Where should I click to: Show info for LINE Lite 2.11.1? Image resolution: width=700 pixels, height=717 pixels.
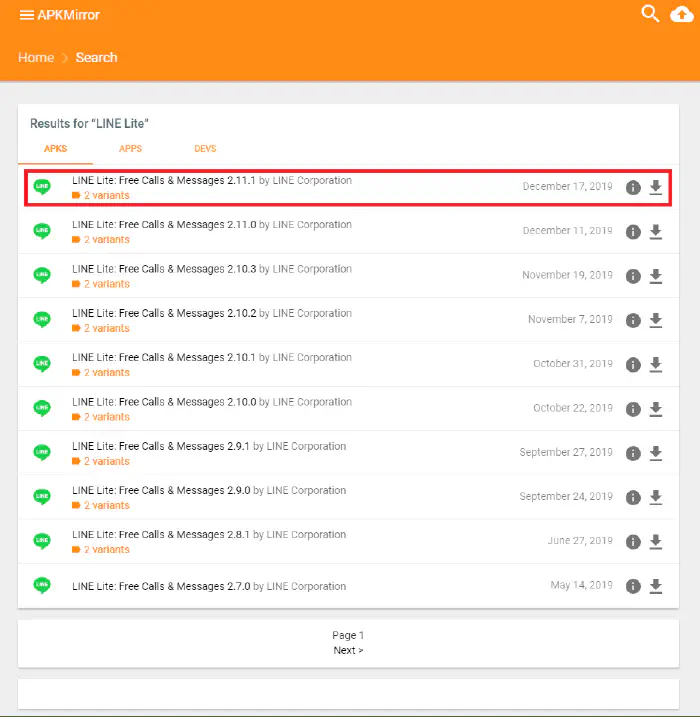pos(633,187)
